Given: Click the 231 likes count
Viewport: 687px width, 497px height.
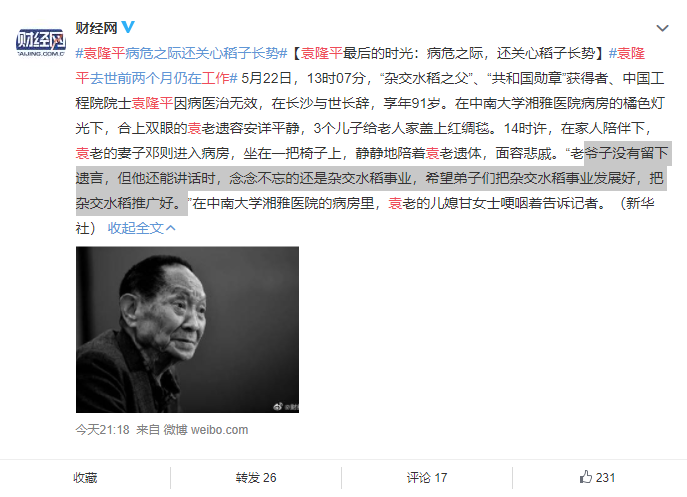Looking at the screenshot, I should coord(606,477).
